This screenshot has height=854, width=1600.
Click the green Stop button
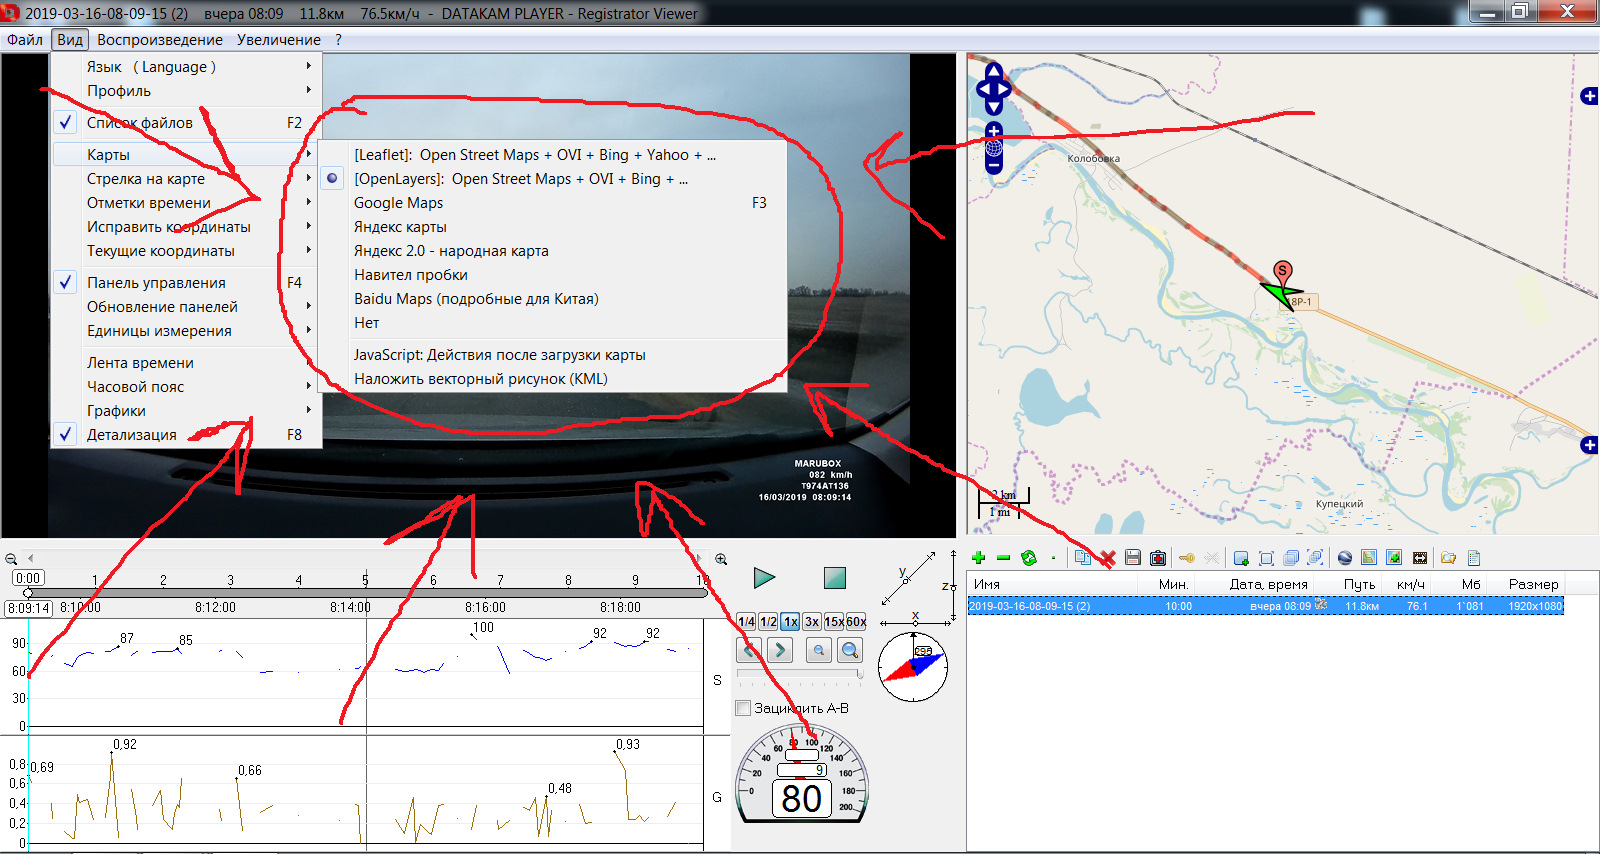click(x=835, y=578)
